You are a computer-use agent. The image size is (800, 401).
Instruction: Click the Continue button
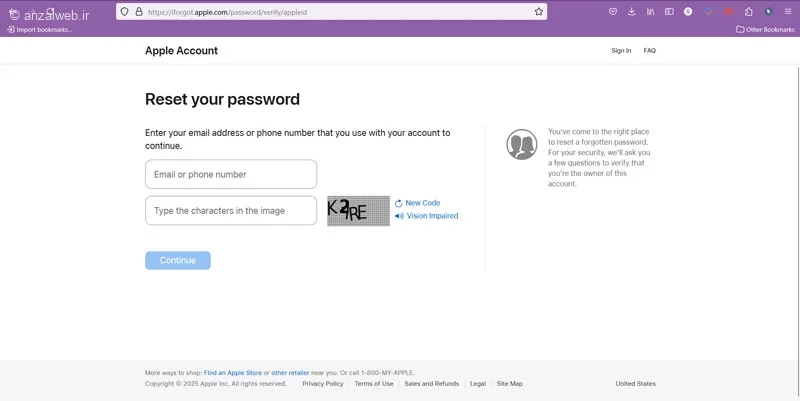pyautogui.click(x=178, y=260)
